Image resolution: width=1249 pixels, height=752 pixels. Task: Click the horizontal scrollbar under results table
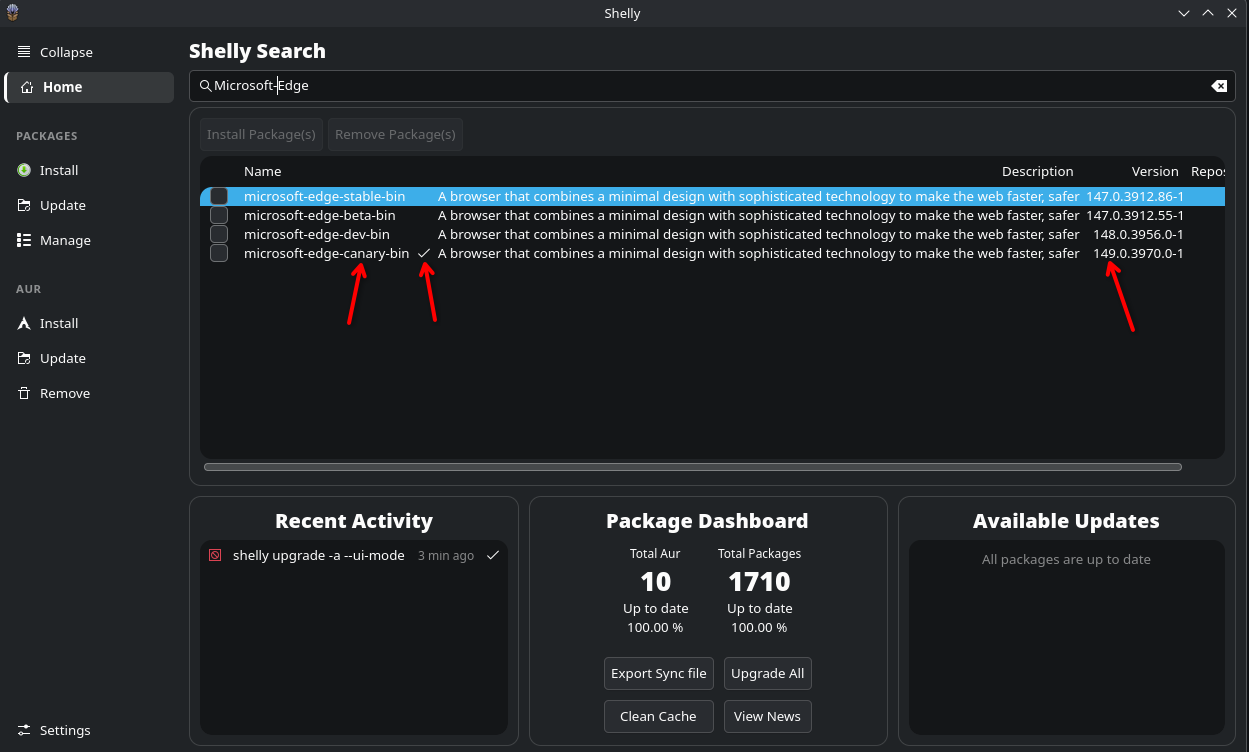tap(692, 467)
